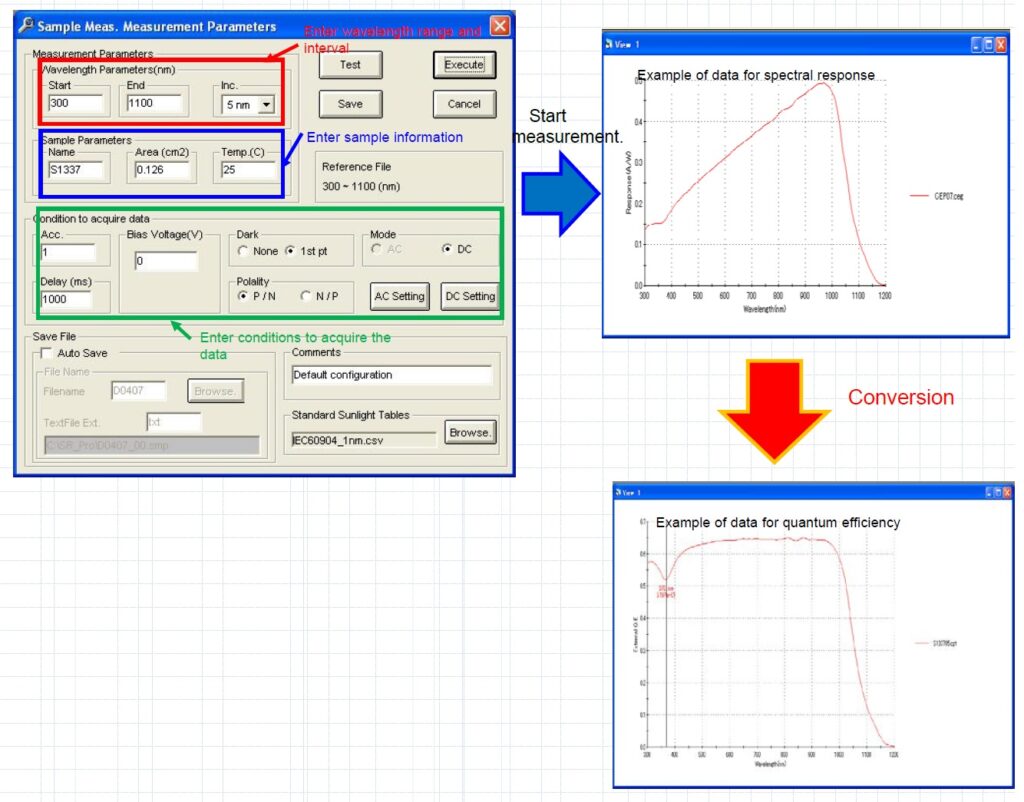The image size is (1024, 802).
Task: Click the quantum efficiency chart legend entry
Action: point(936,643)
